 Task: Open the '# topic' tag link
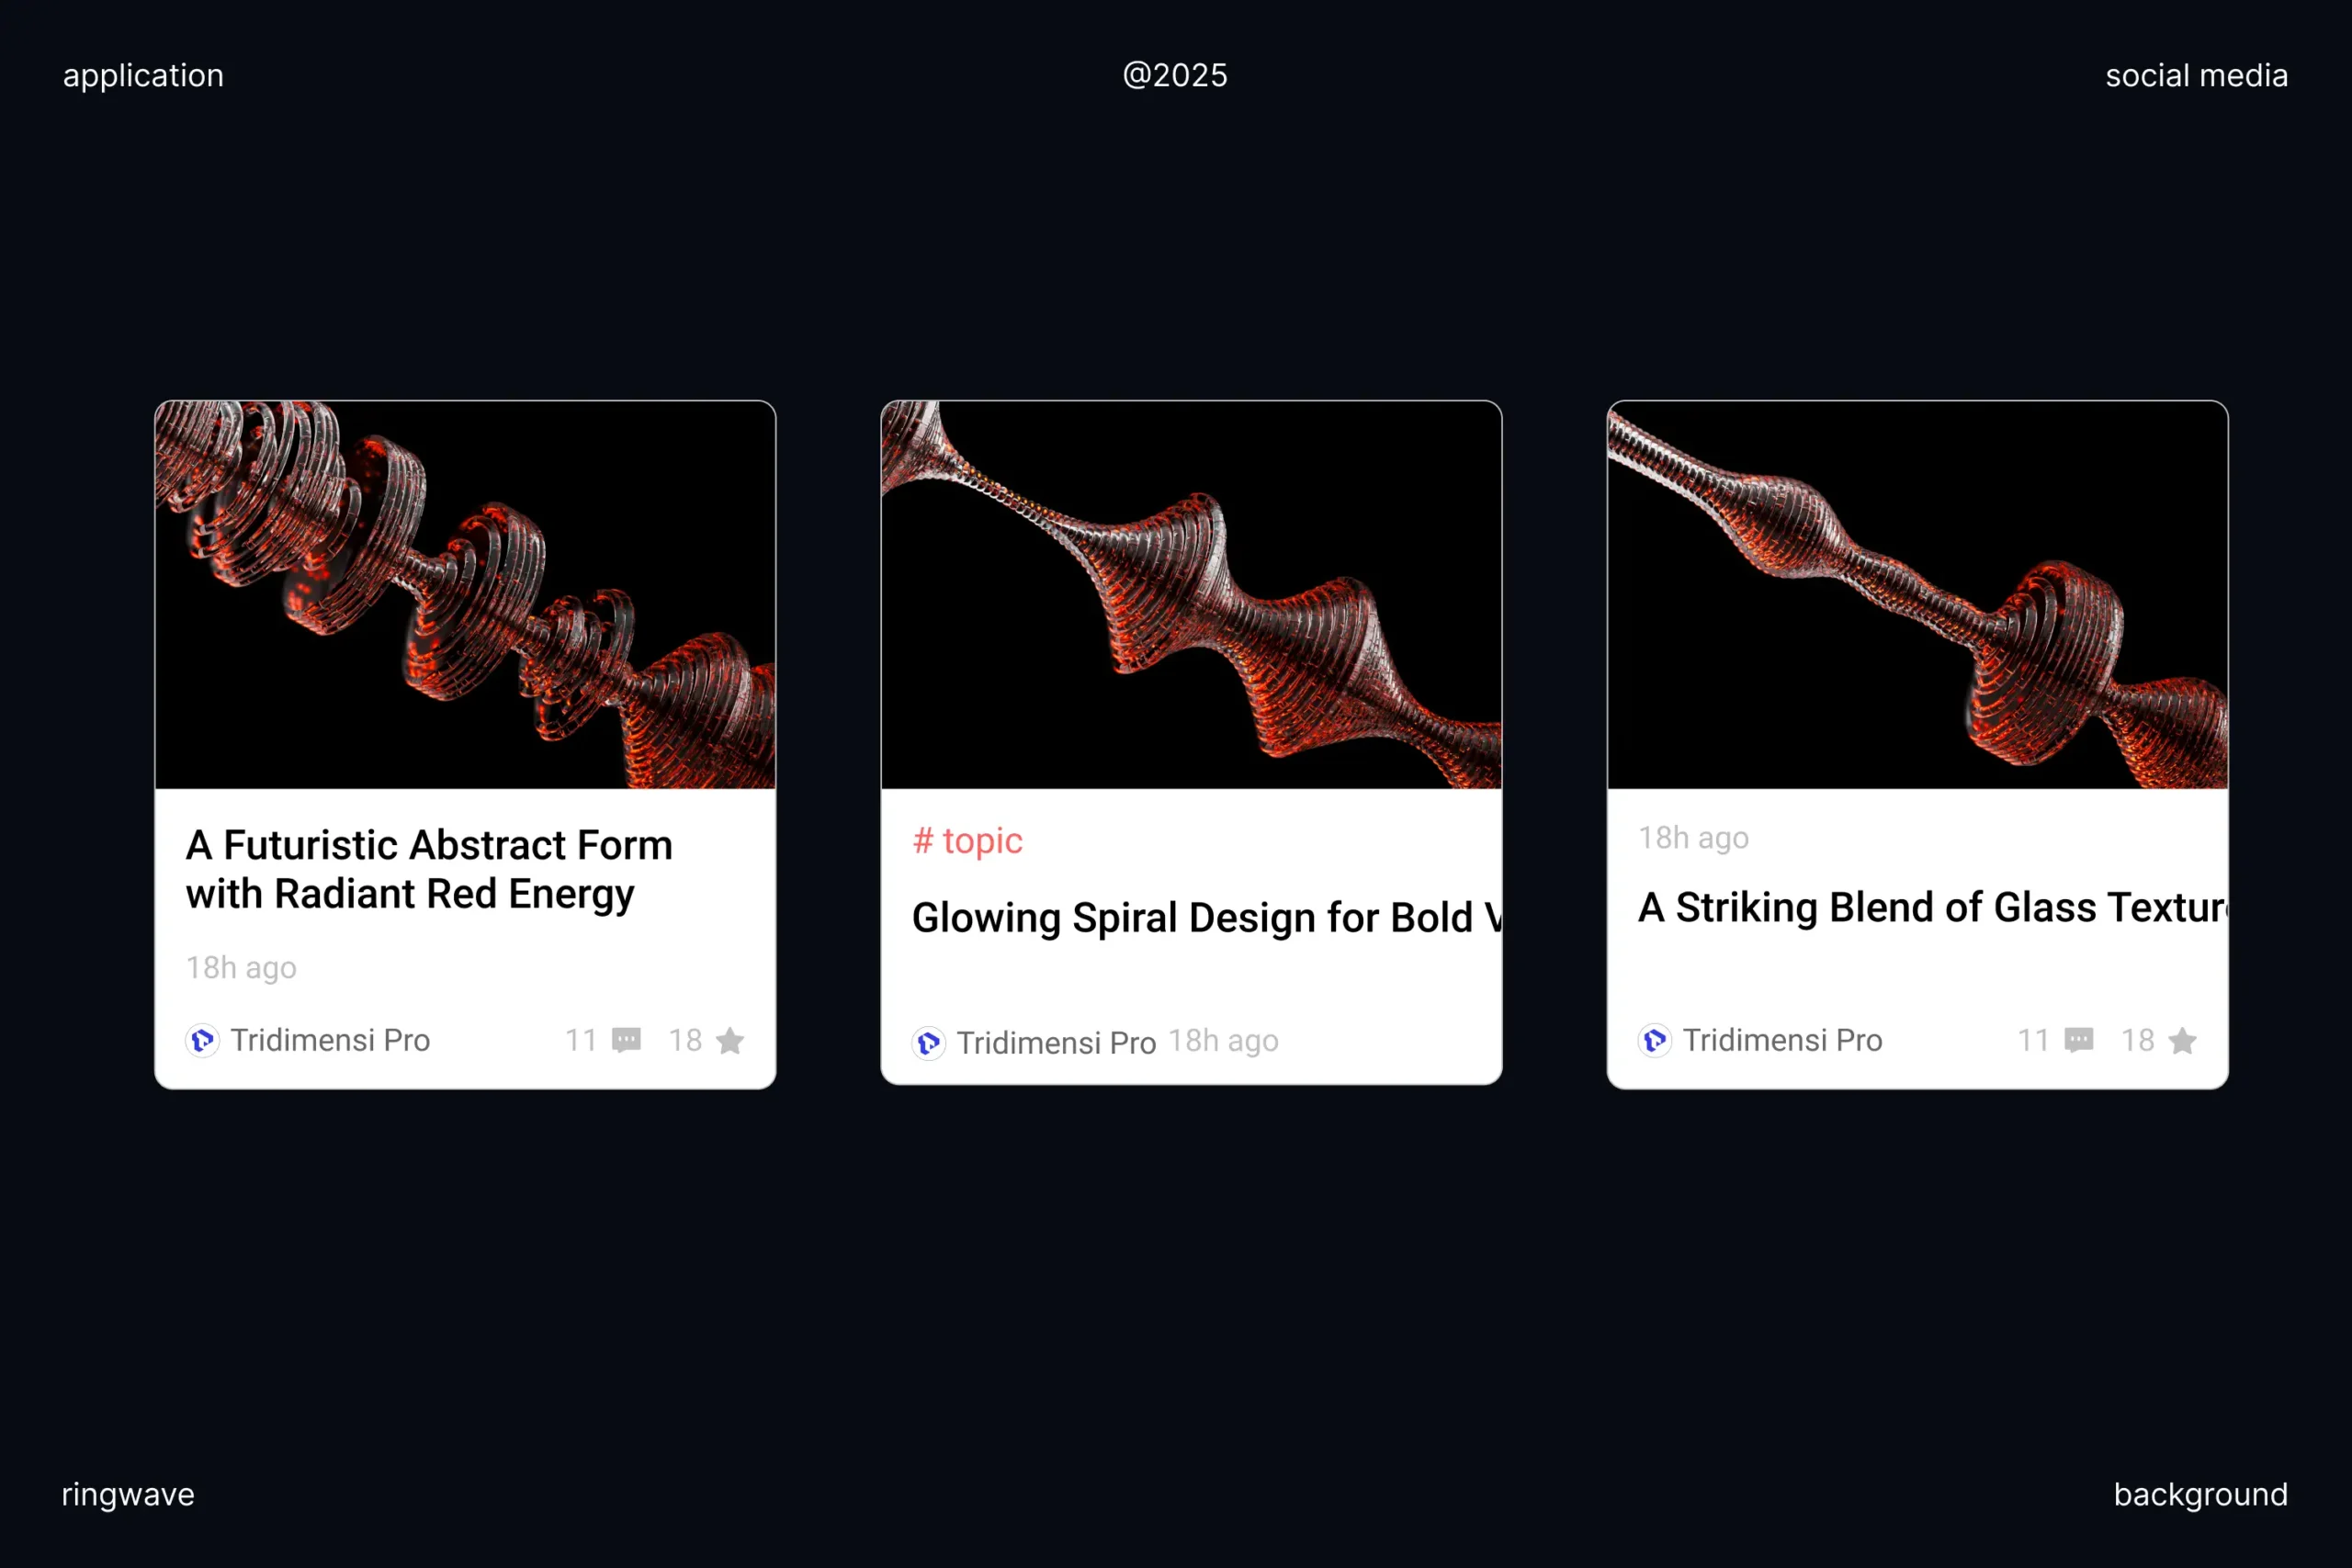pos(967,841)
